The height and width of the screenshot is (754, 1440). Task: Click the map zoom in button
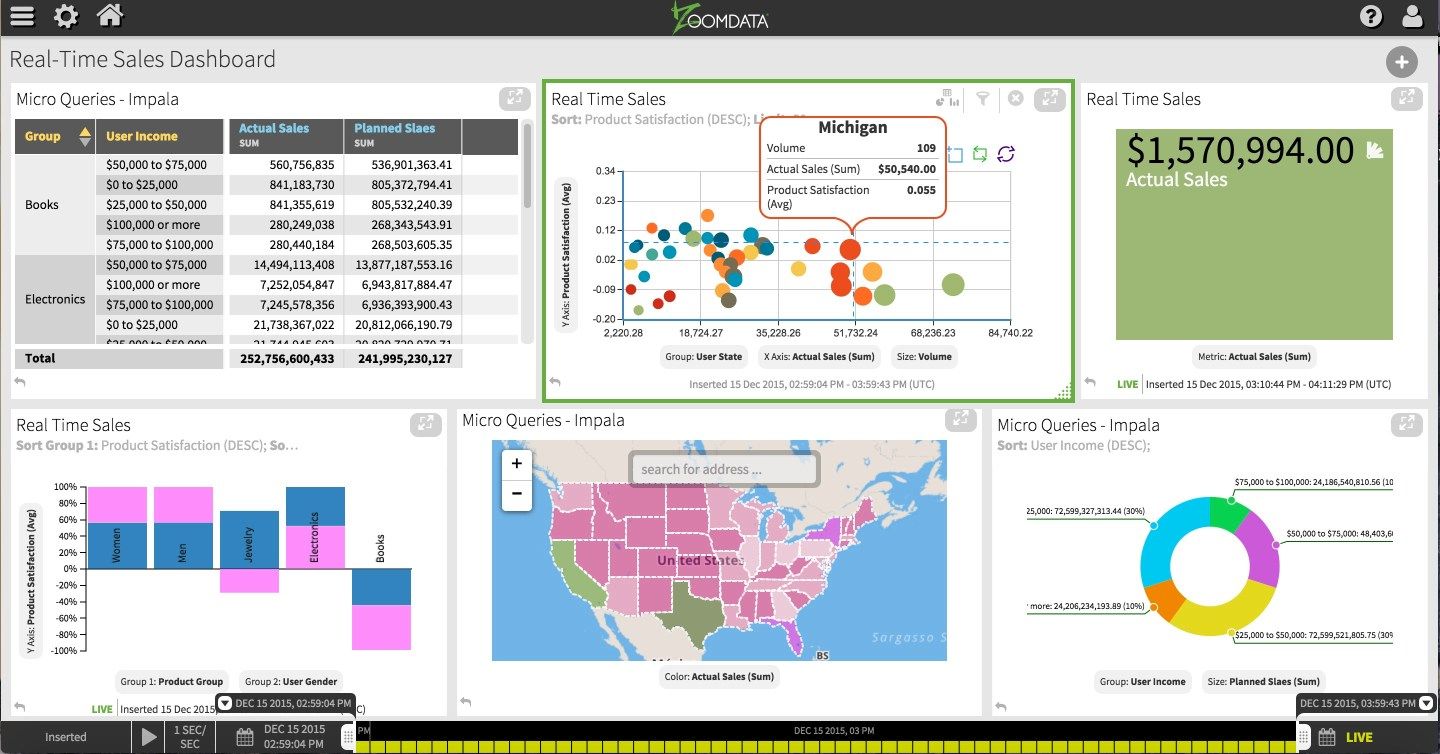[x=516, y=463]
